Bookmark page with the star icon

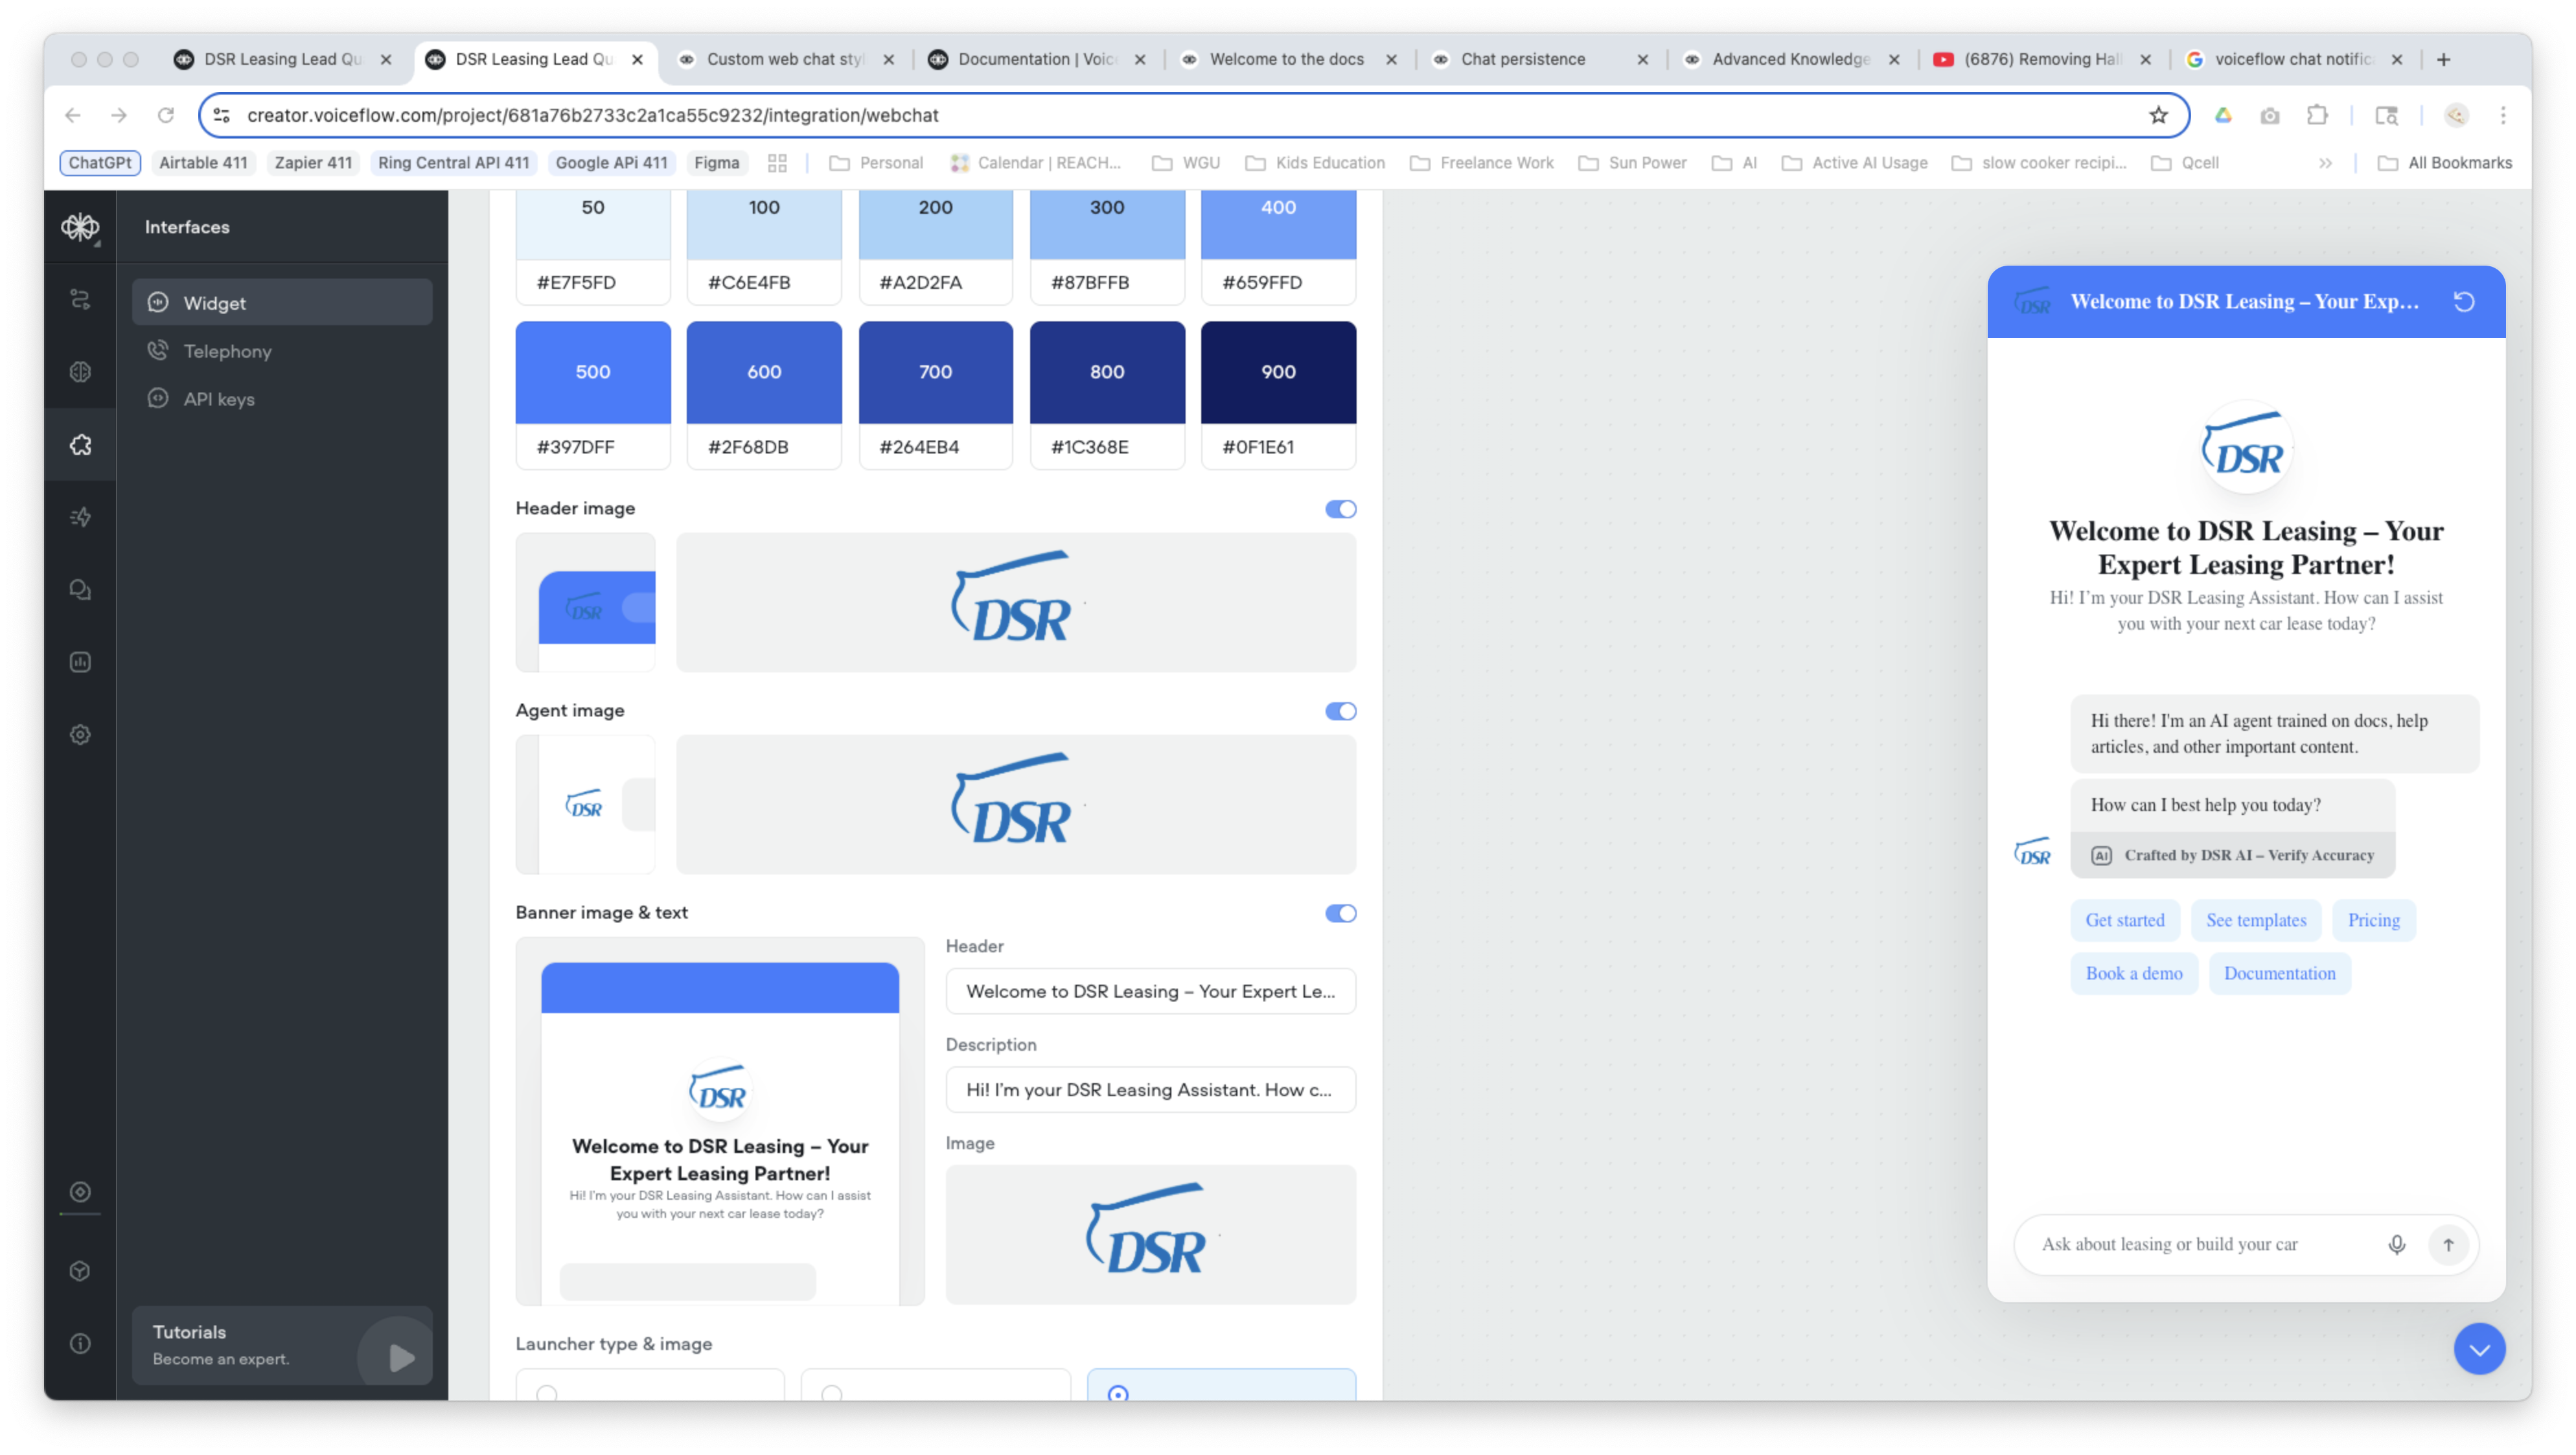(x=2158, y=115)
